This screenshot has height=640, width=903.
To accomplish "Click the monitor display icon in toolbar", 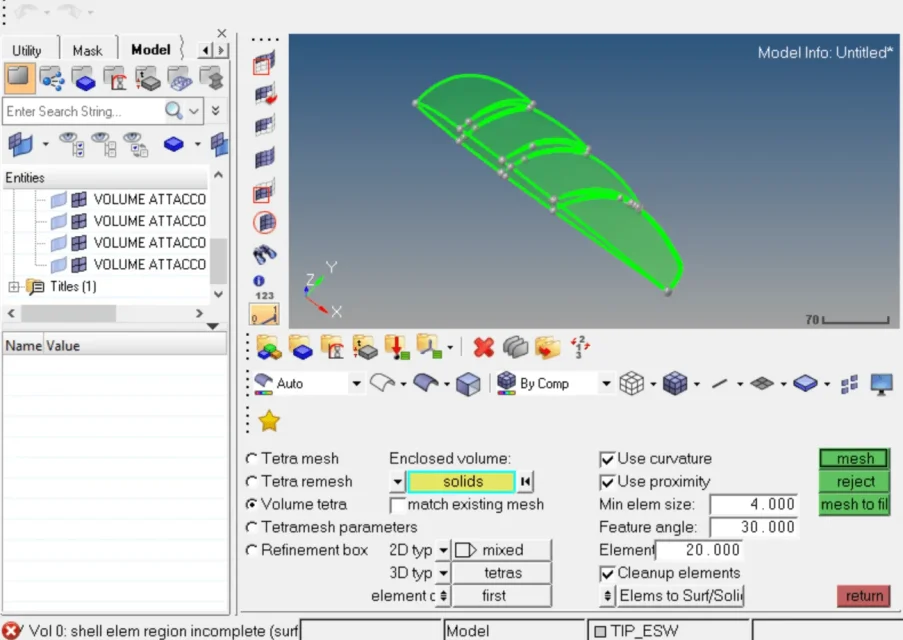I will tap(881, 384).
